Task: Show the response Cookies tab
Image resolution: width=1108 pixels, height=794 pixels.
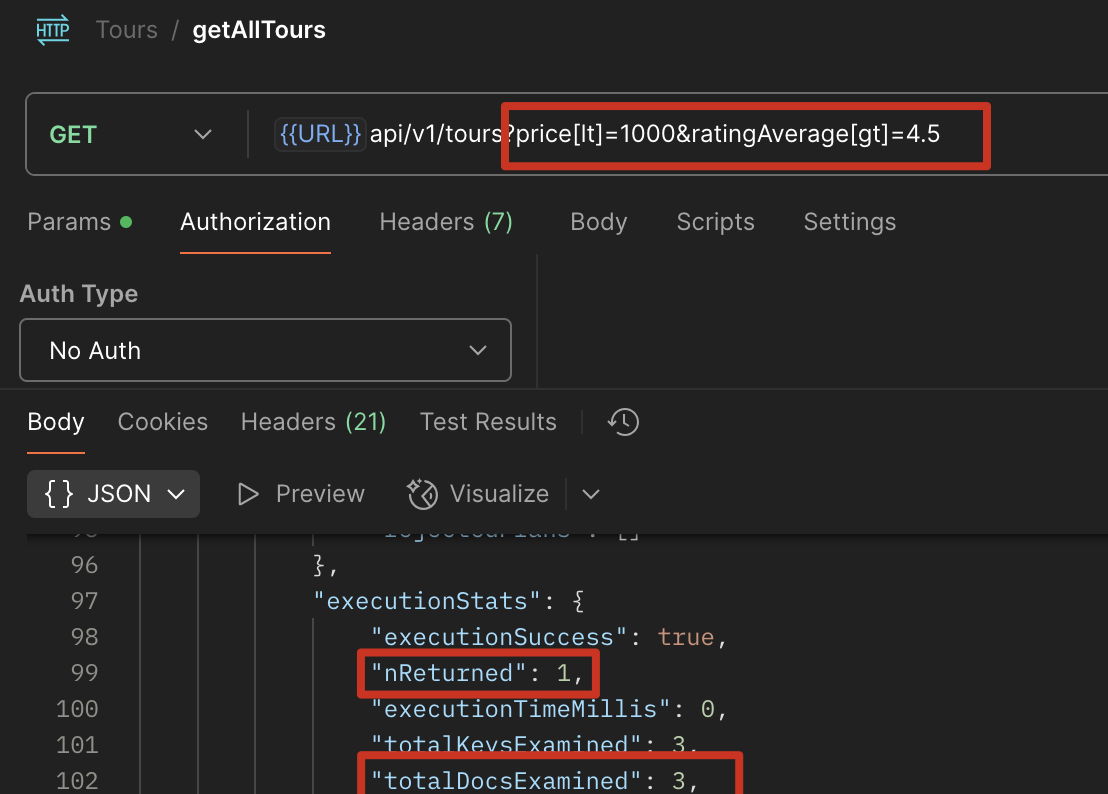Action: pyautogui.click(x=163, y=422)
